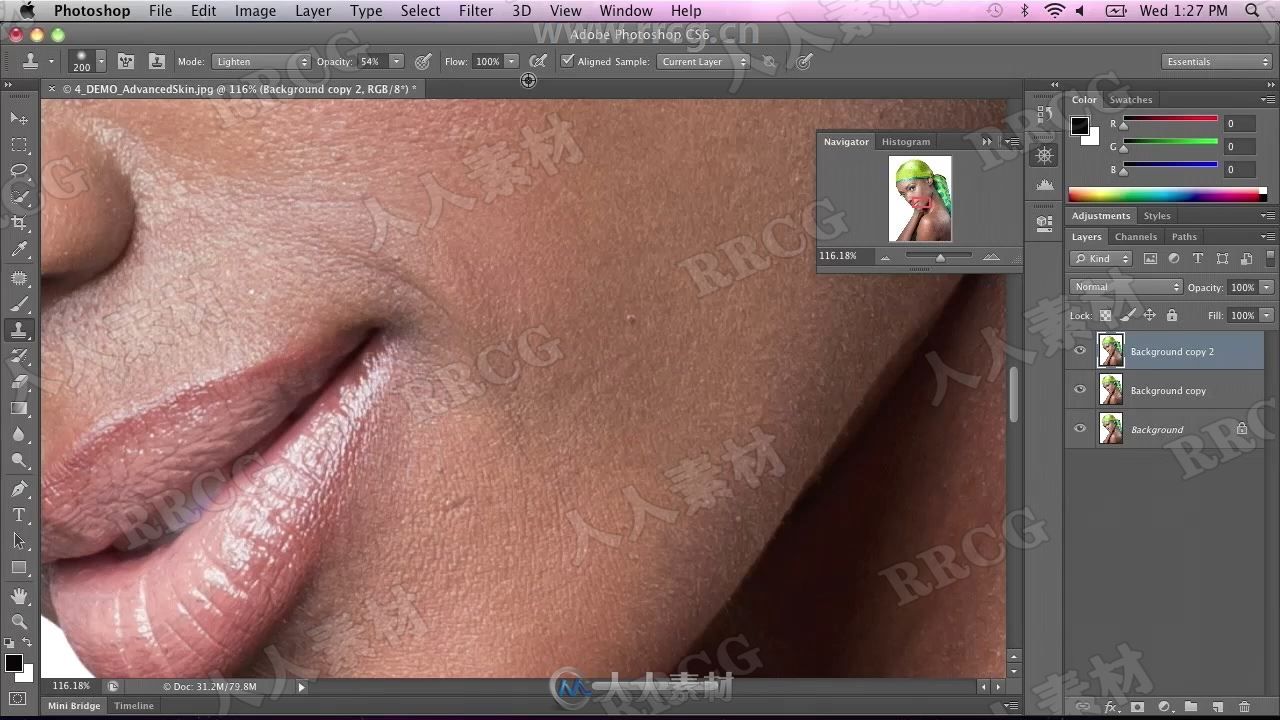Select the Move tool
The width and height of the screenshot is (1280, 720).
click(x=19, y=118)
